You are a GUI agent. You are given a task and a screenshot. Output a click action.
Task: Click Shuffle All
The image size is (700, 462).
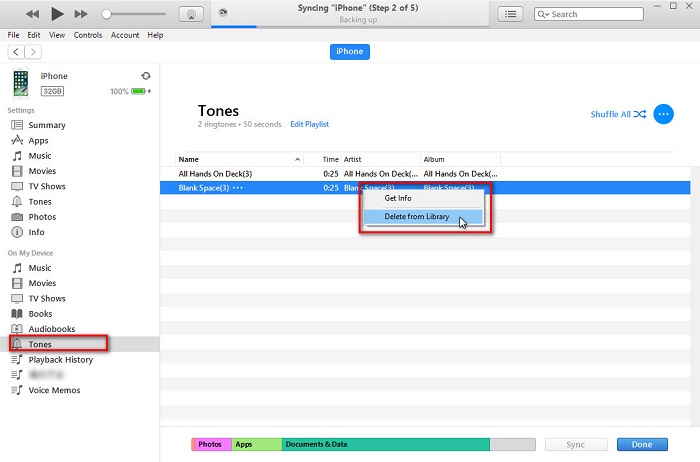tap(618, 114)
